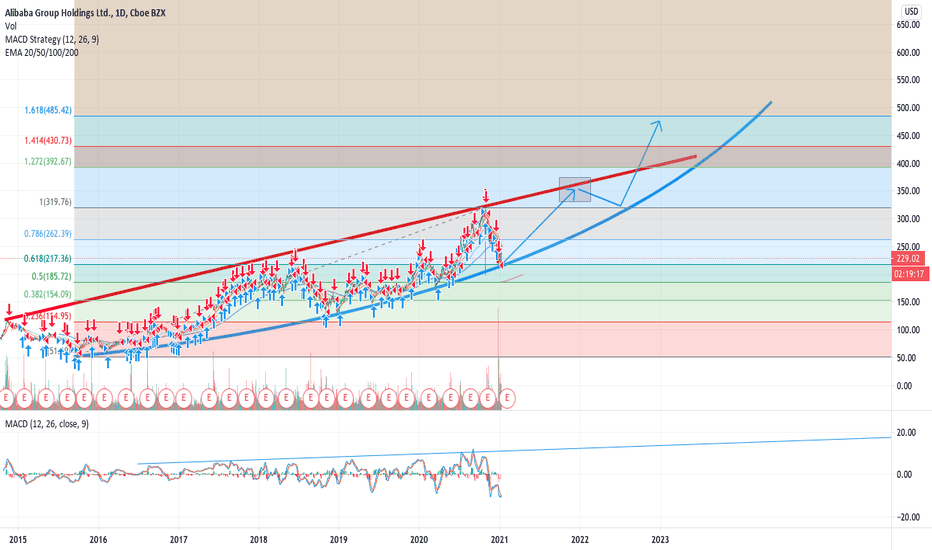Click the 2019 time axis label
Viewport: 932px width, 550px height.
(x=339, y=539)
